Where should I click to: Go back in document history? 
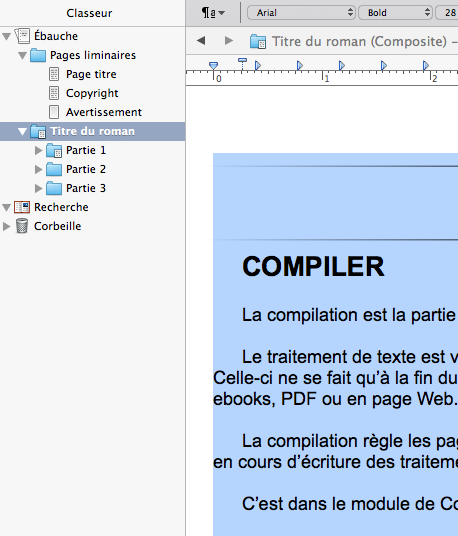point(201,41)
